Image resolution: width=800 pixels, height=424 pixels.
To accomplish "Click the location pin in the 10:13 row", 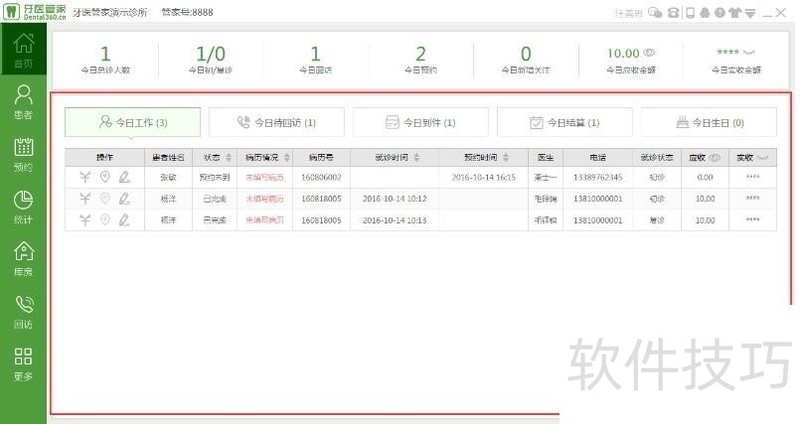I will click(x=105, y=220).
